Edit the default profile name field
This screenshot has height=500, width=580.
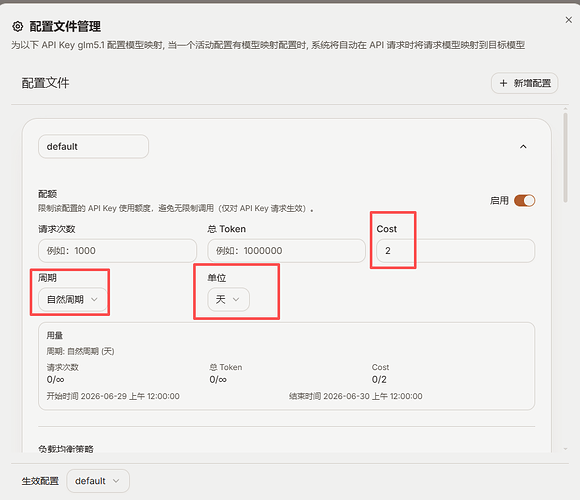tap(94, 146)
